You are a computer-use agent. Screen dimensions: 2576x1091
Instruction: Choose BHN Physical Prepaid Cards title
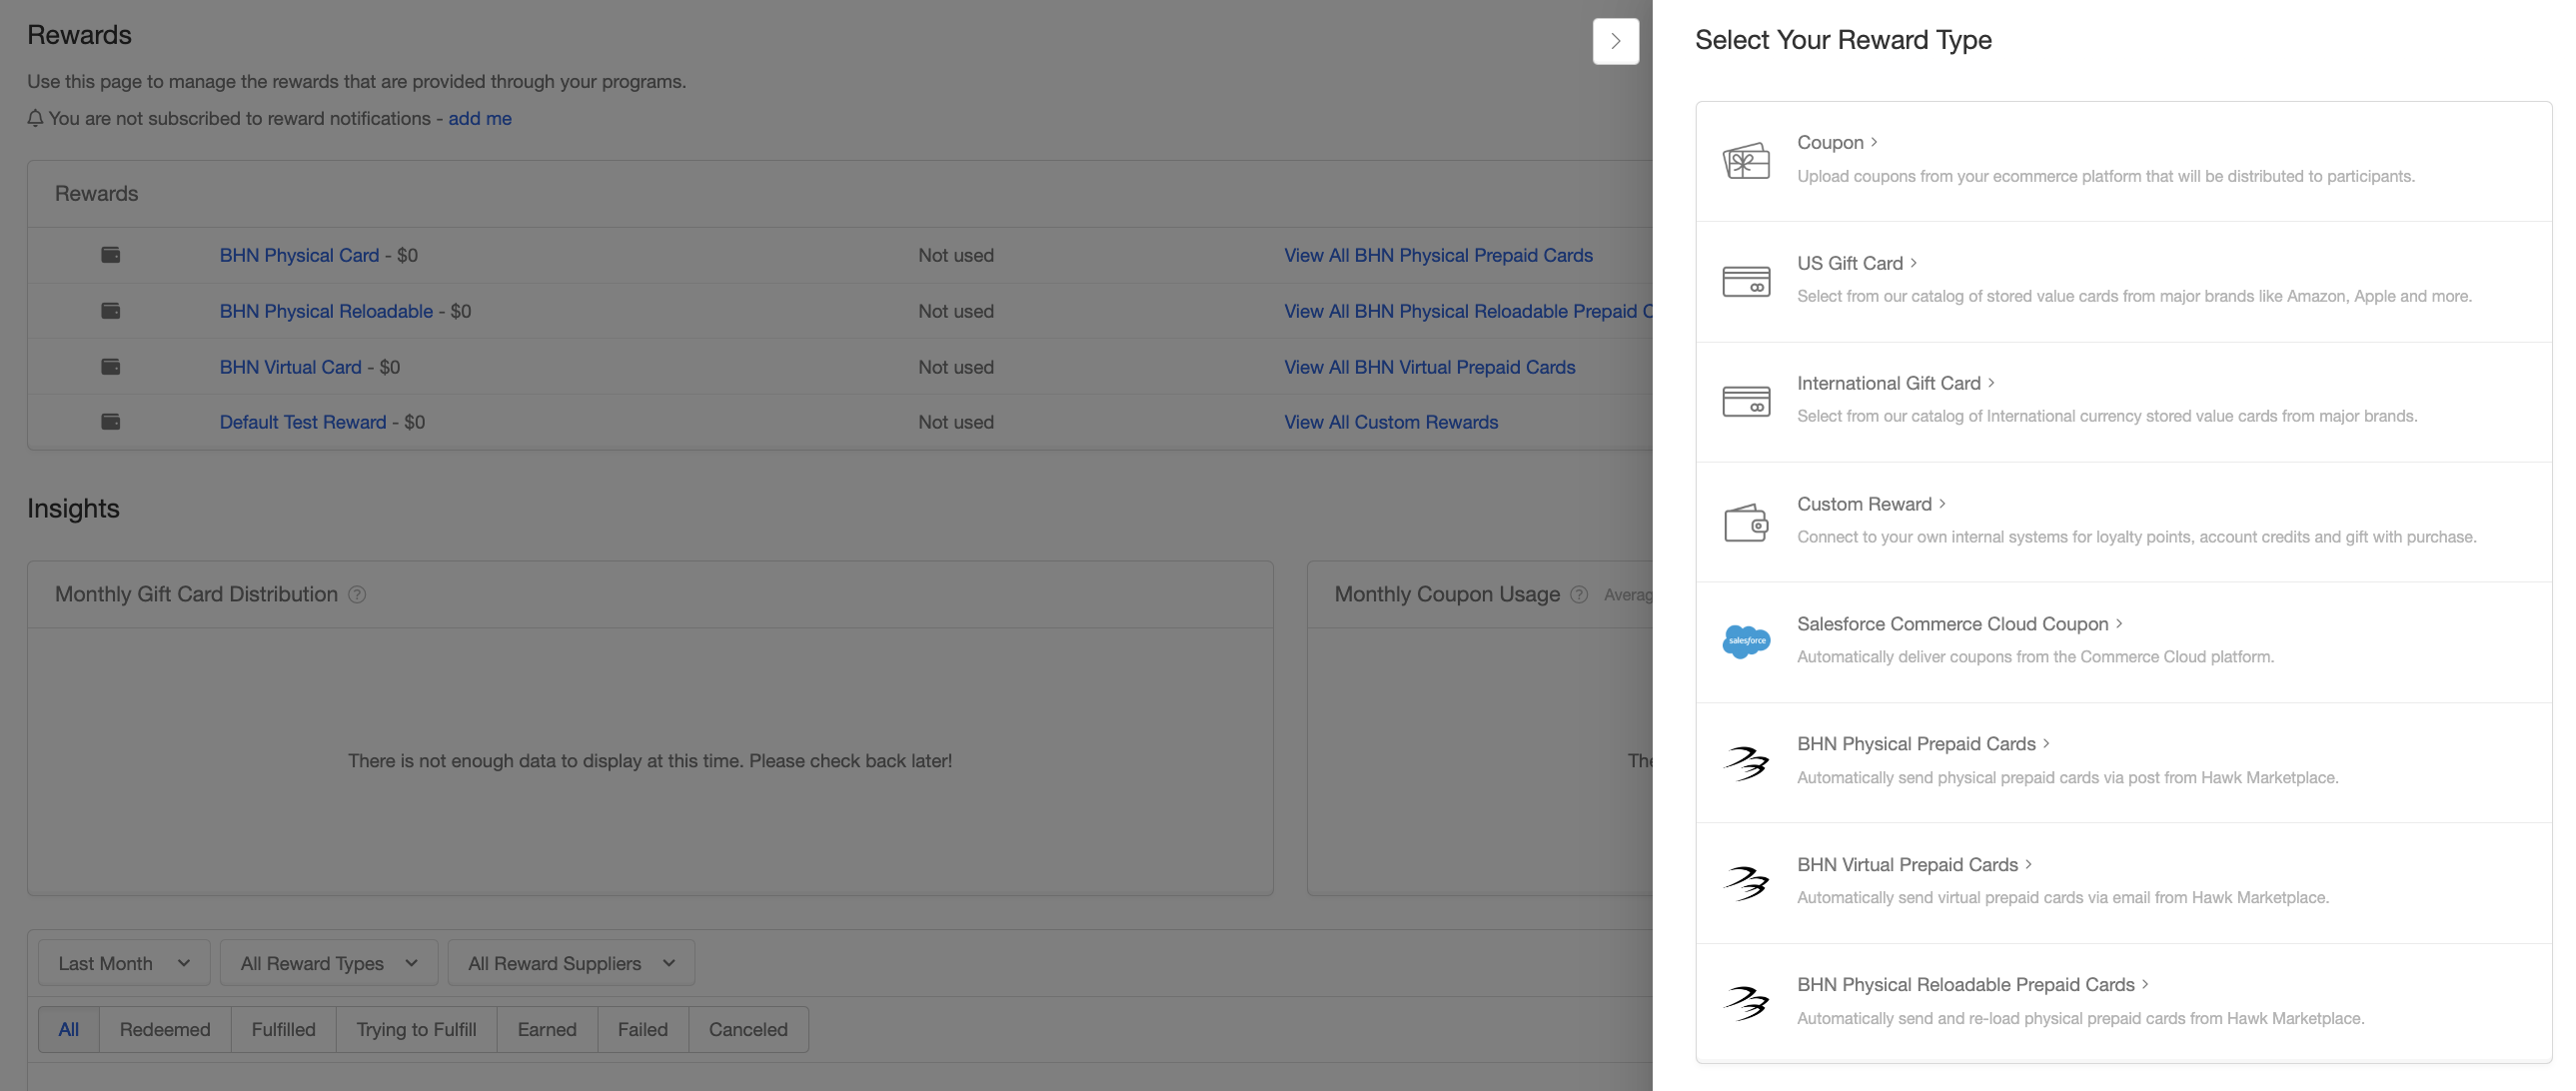[x=1916, y=744]
